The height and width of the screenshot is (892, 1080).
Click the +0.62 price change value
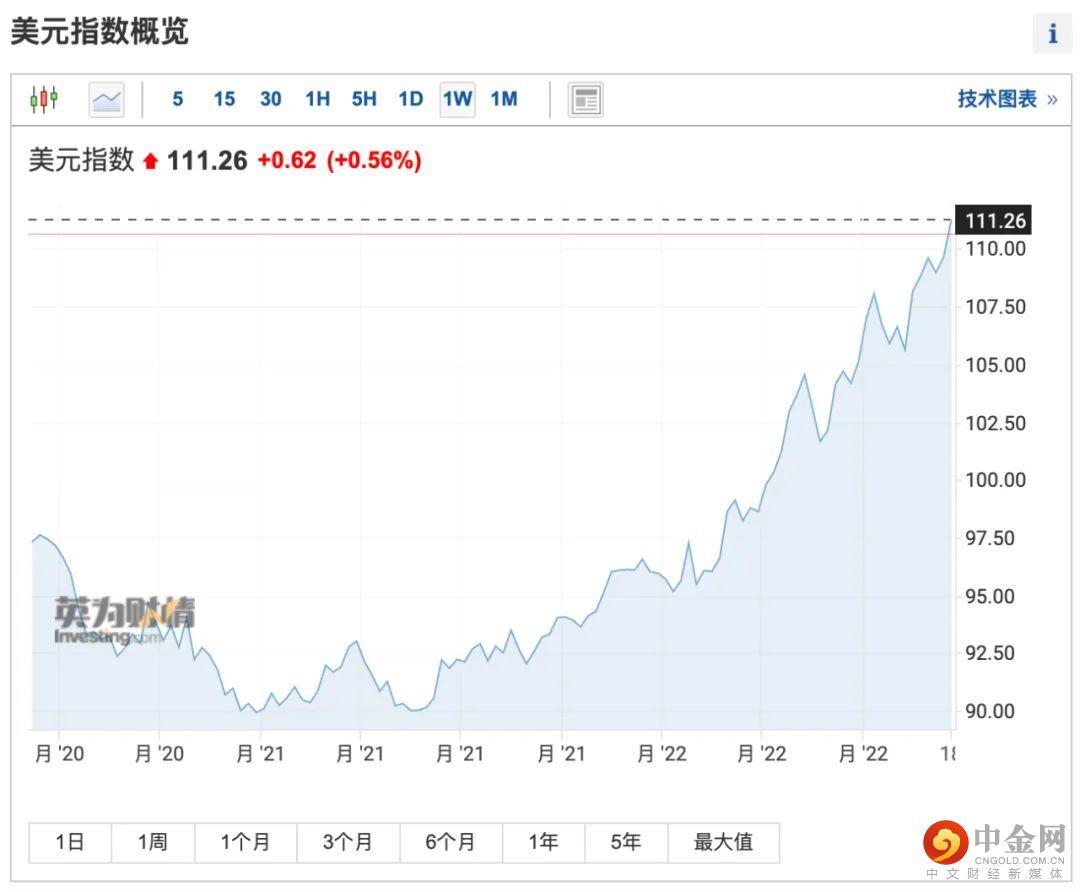[287, 160]
